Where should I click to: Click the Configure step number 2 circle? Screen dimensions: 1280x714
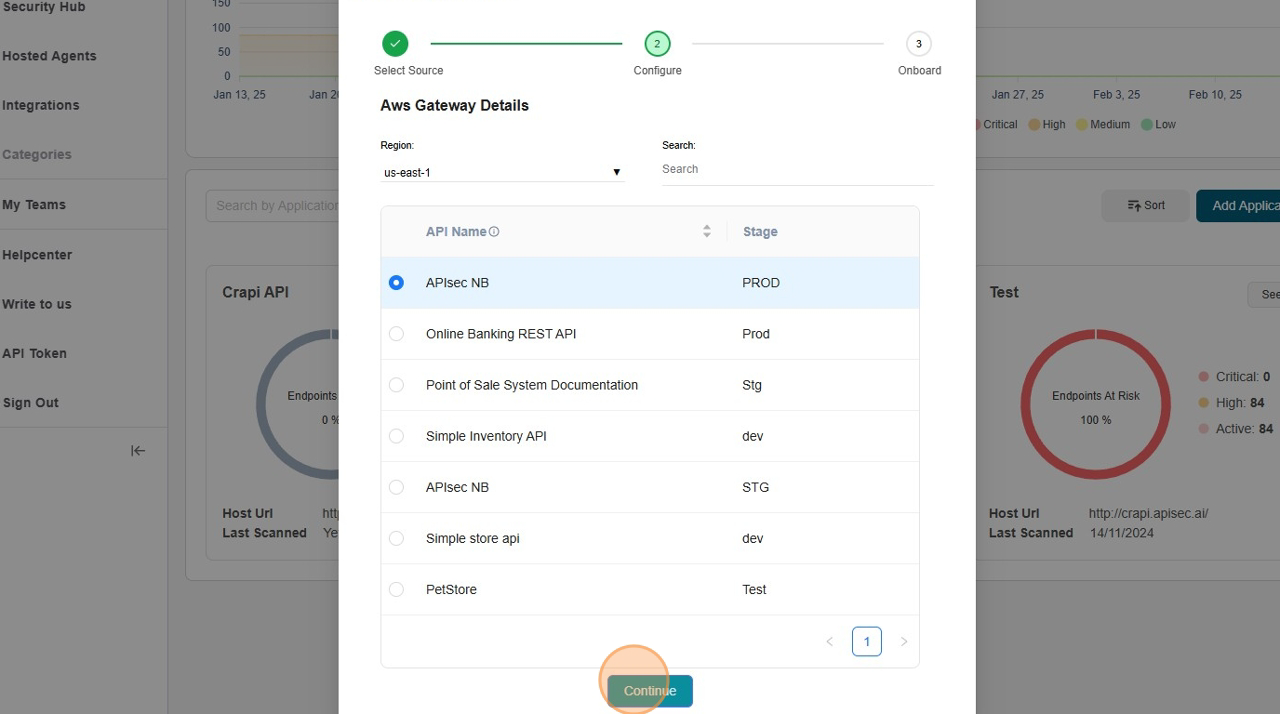[x=657, y=44]
